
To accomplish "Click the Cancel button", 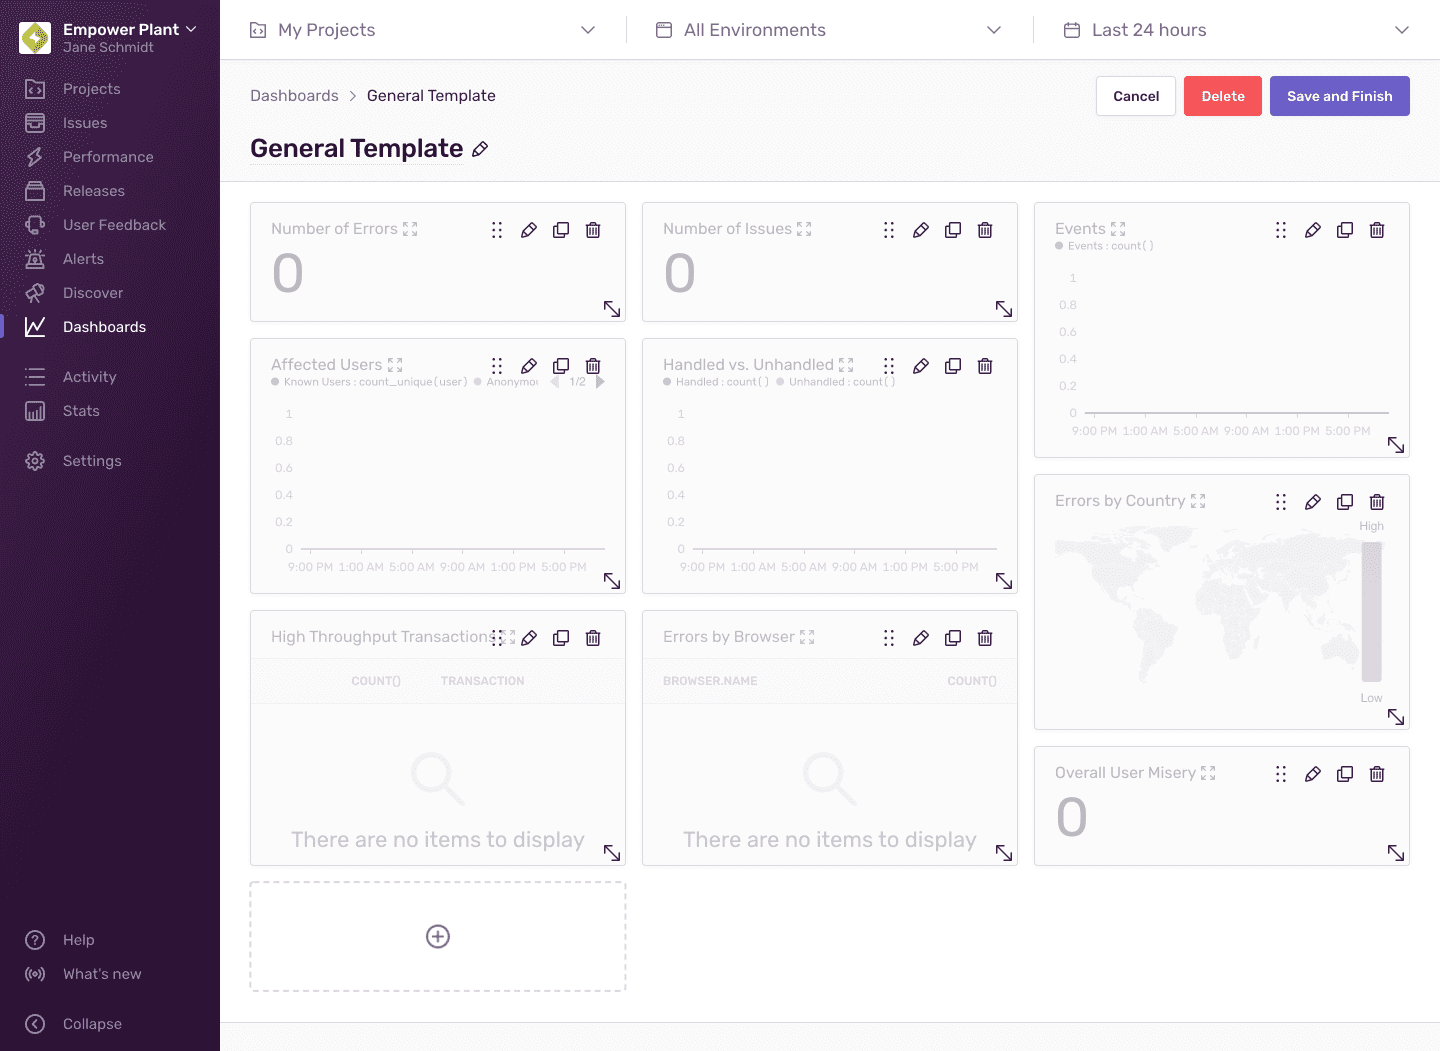I will (x=1136, y=96).
